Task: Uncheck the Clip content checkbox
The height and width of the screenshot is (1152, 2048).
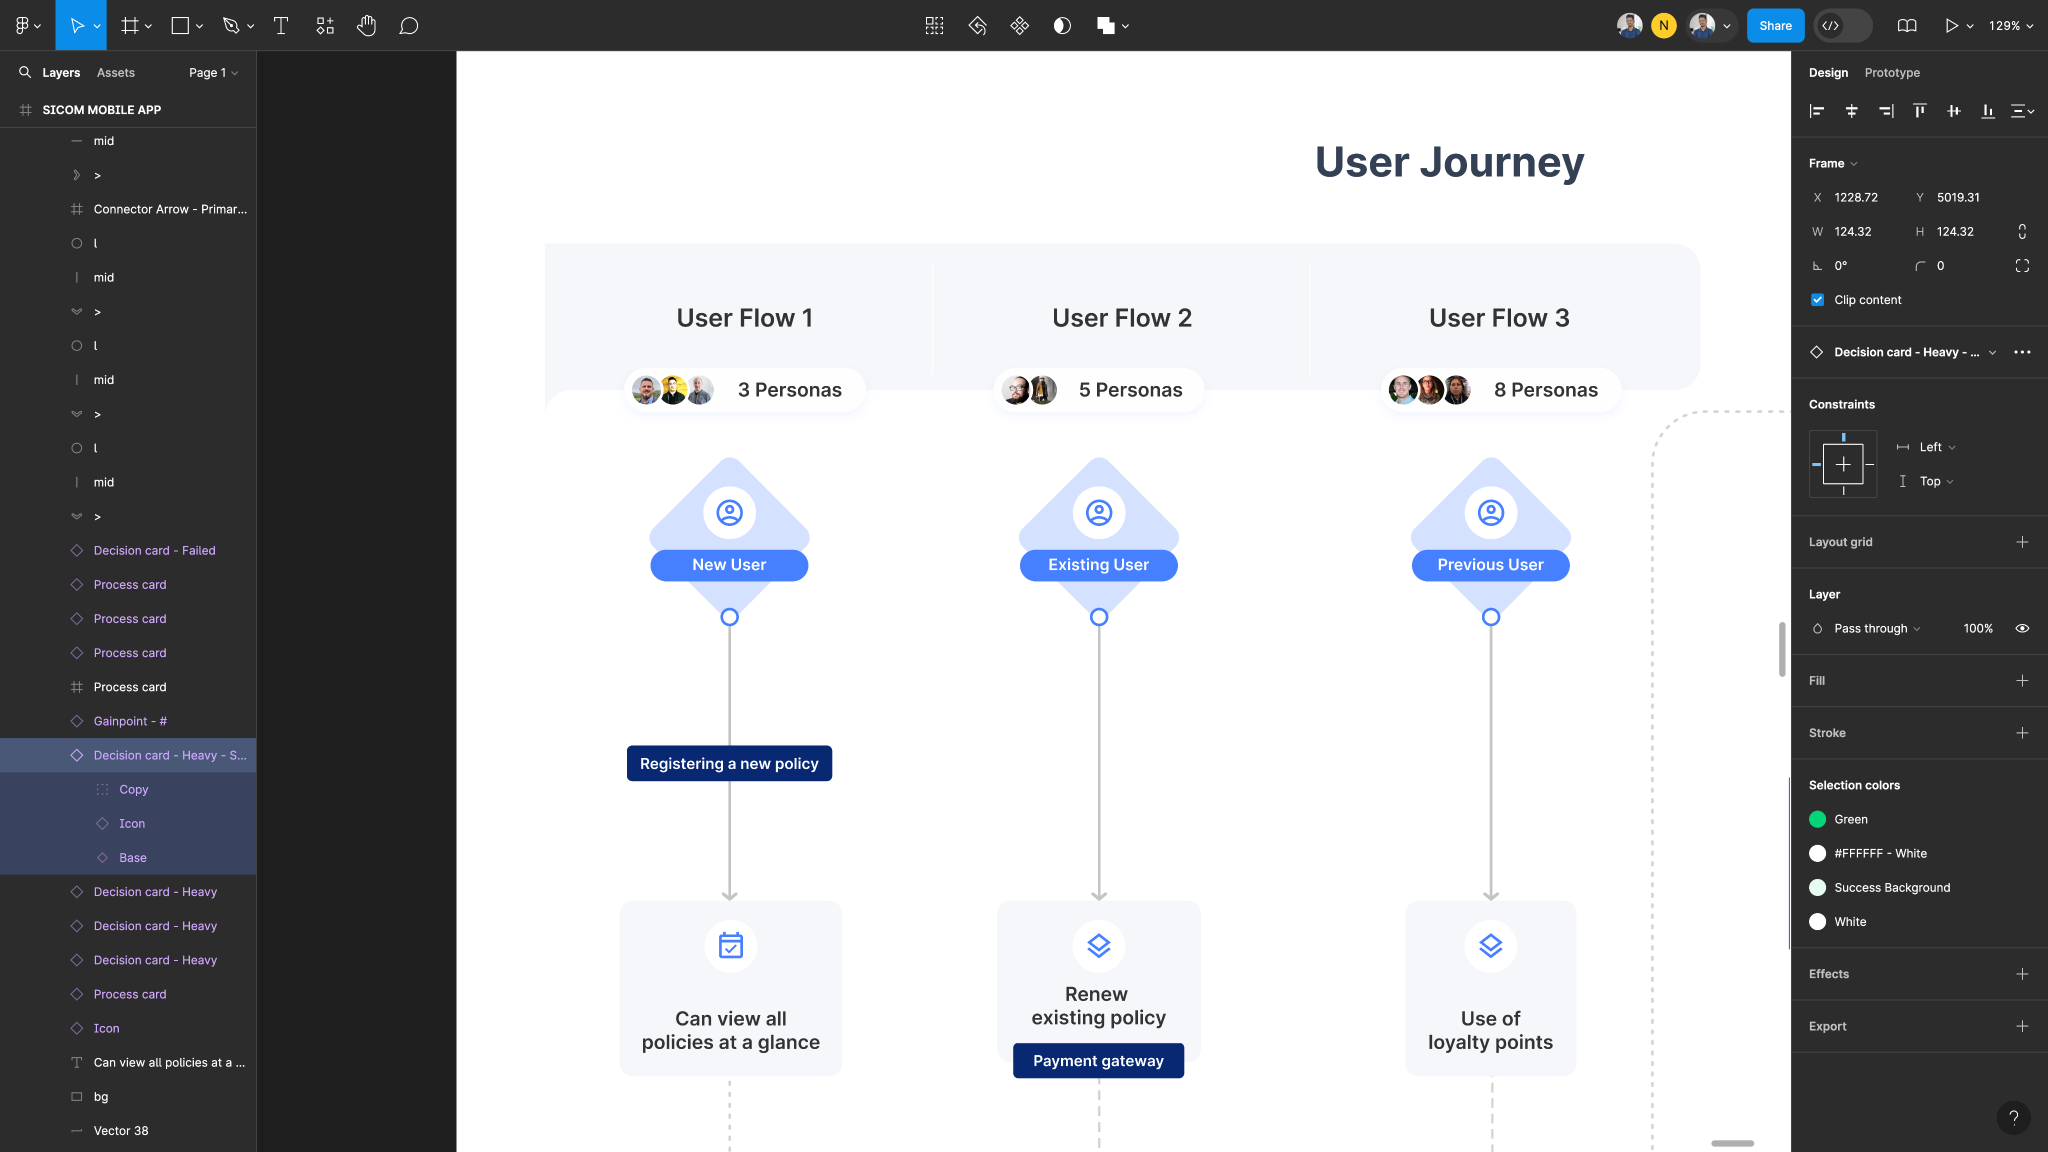Action: 1817,300
